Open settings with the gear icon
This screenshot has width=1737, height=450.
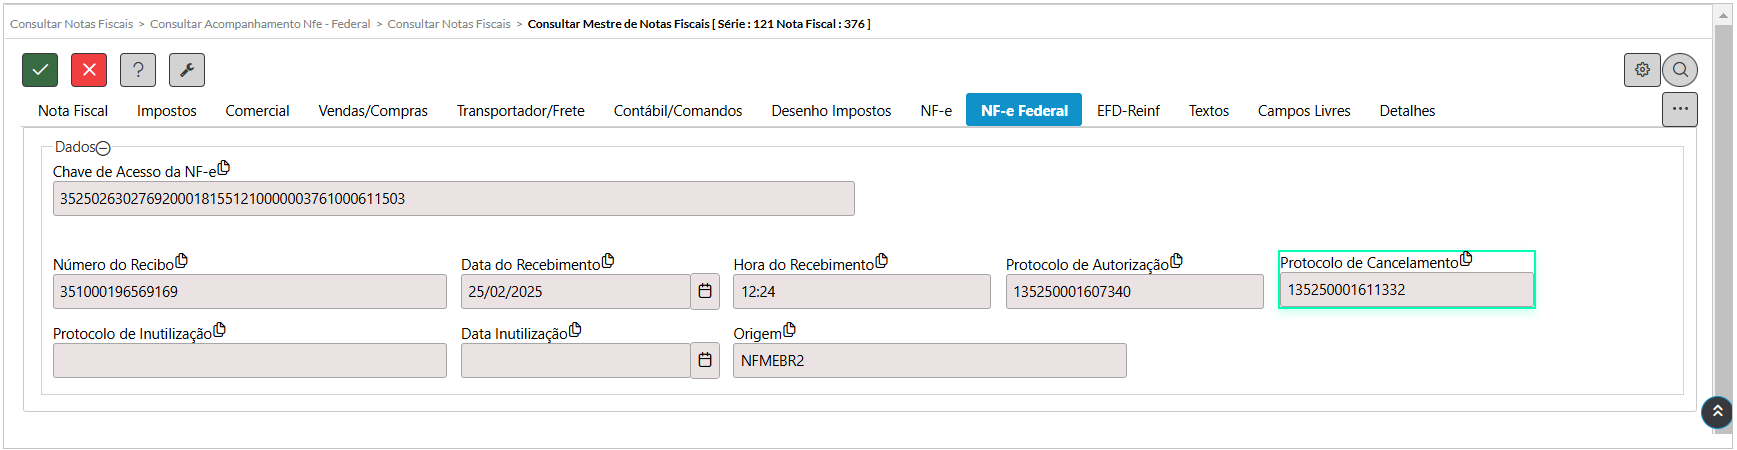click(1642, 70)
